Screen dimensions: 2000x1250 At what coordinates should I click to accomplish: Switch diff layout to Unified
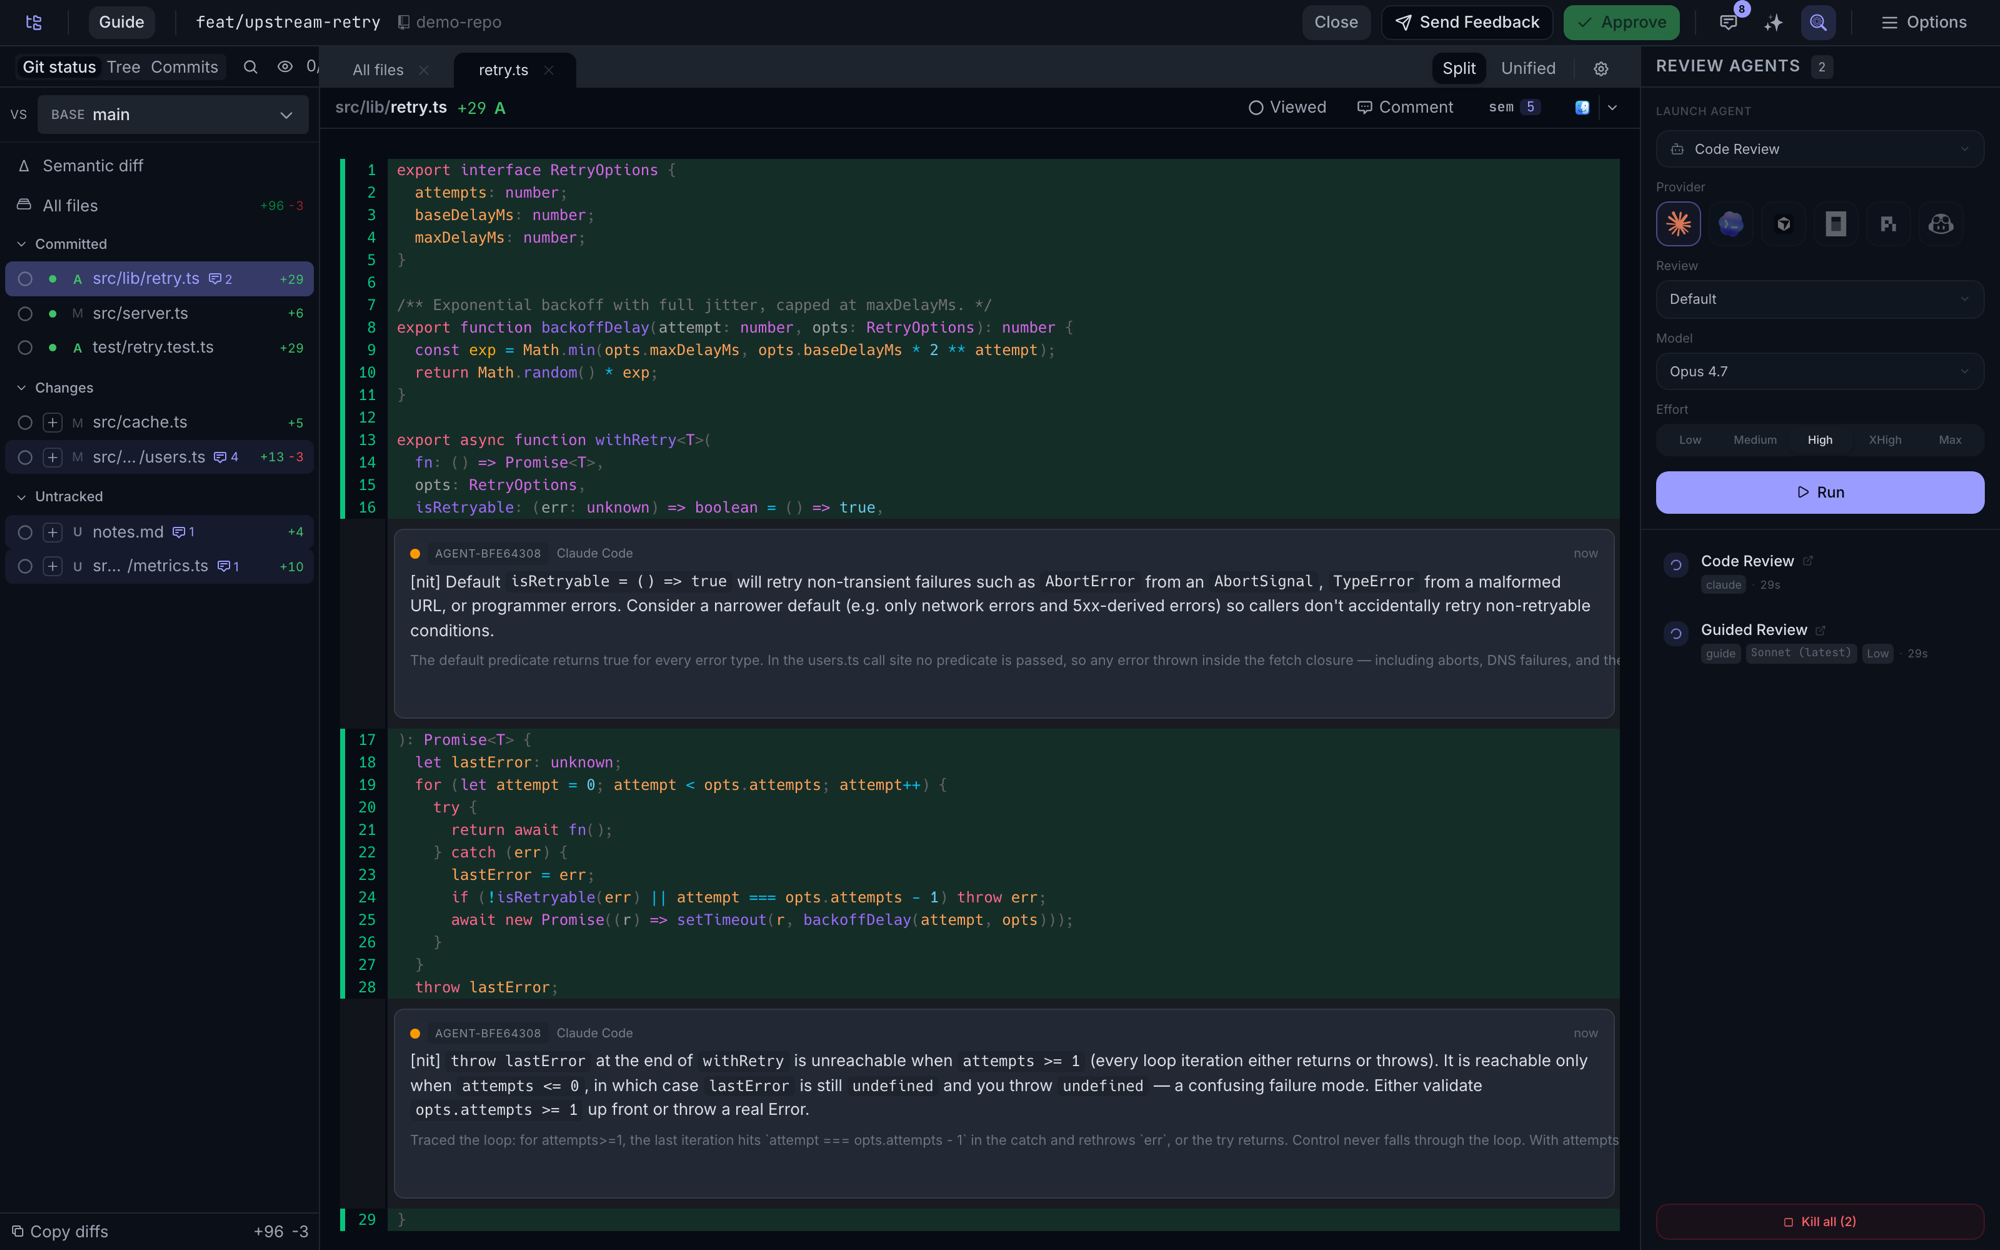(1528, 68)
